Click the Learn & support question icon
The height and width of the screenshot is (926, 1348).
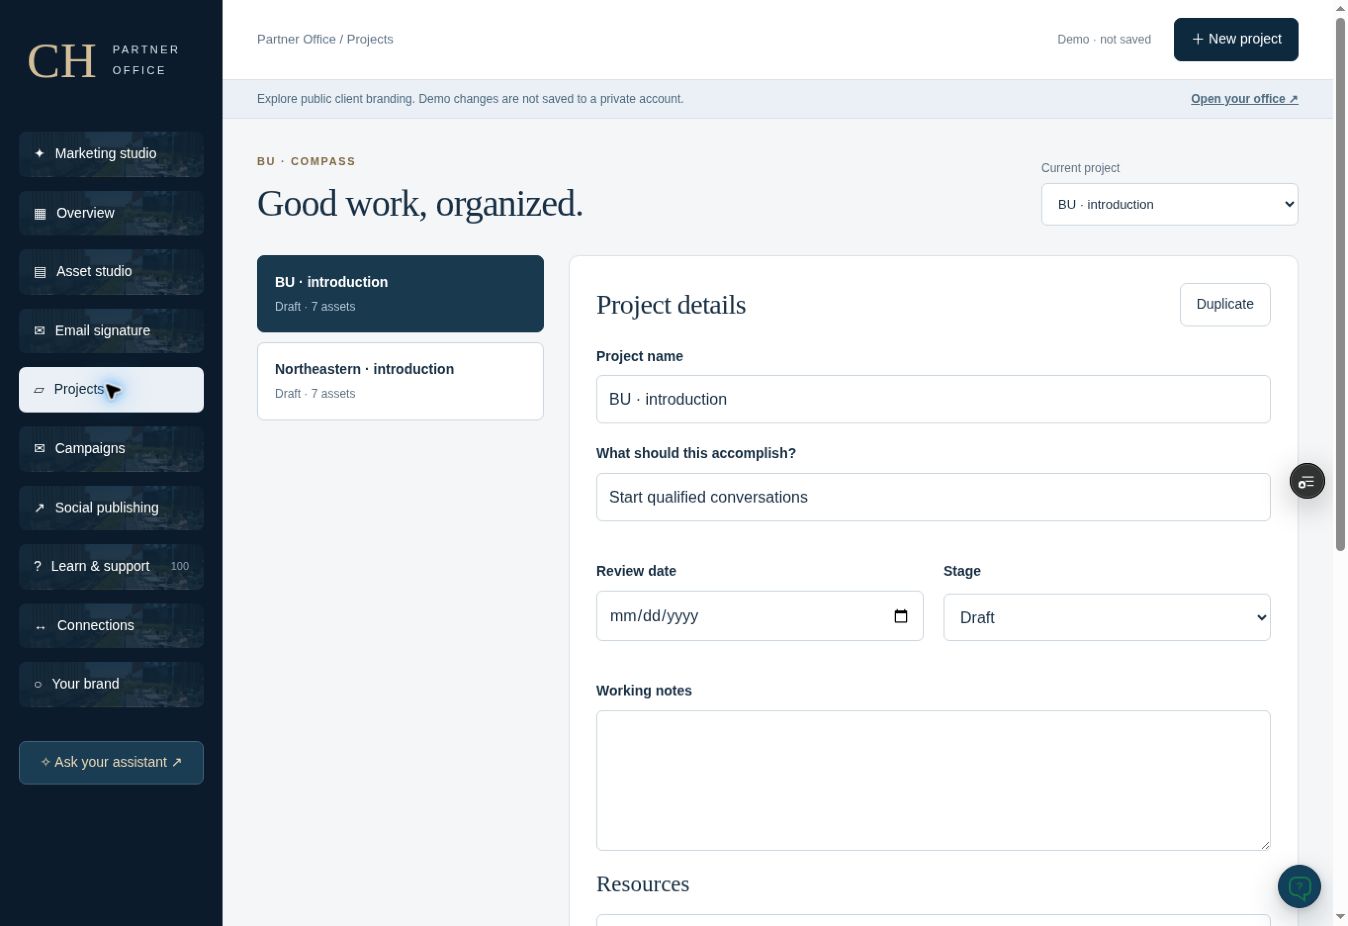37,566
